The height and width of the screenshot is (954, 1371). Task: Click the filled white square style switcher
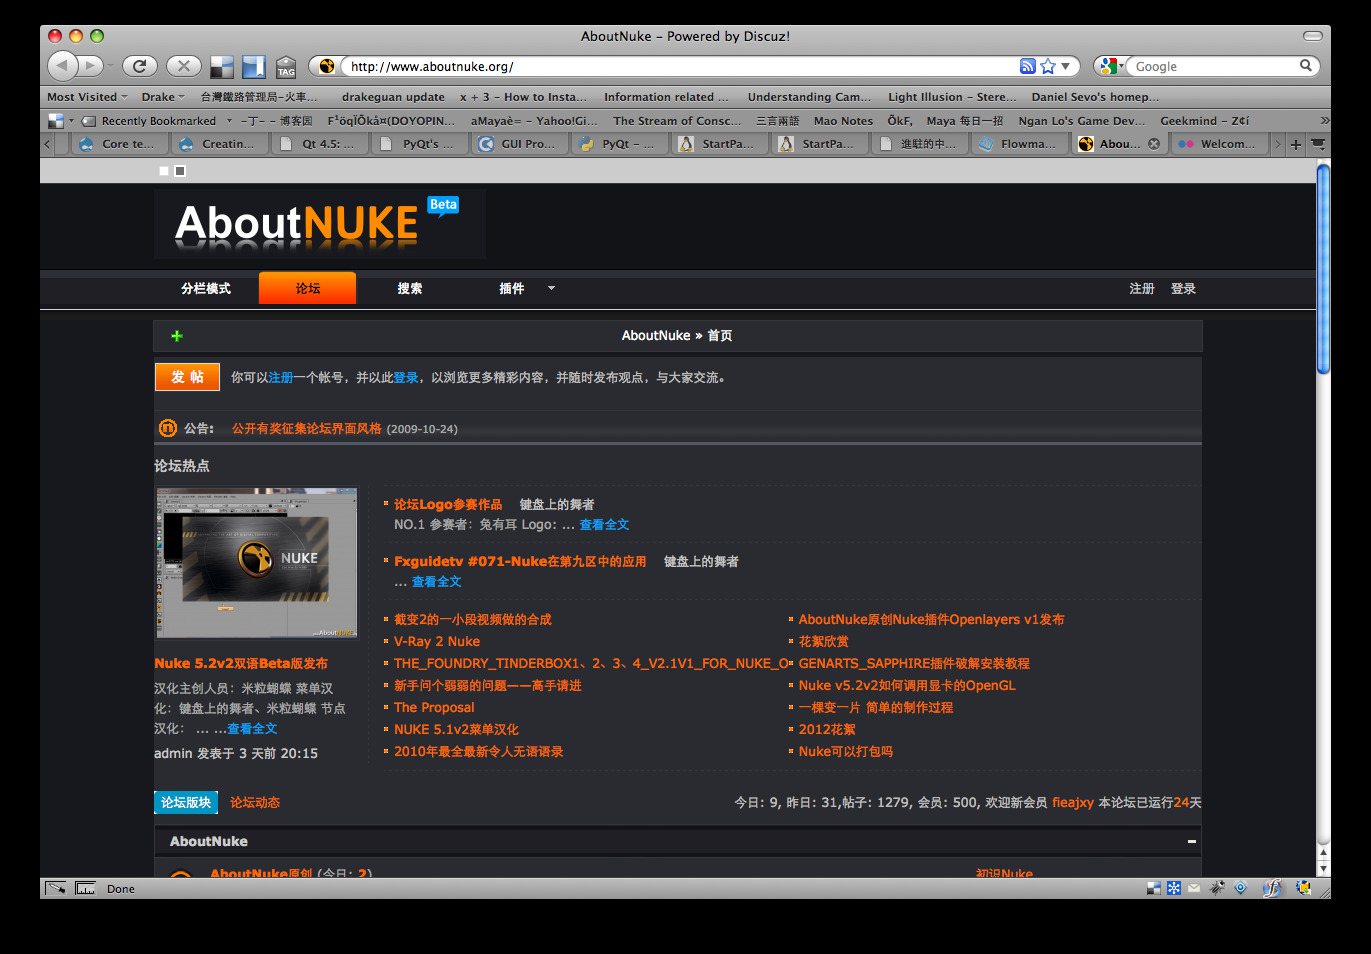164,171
